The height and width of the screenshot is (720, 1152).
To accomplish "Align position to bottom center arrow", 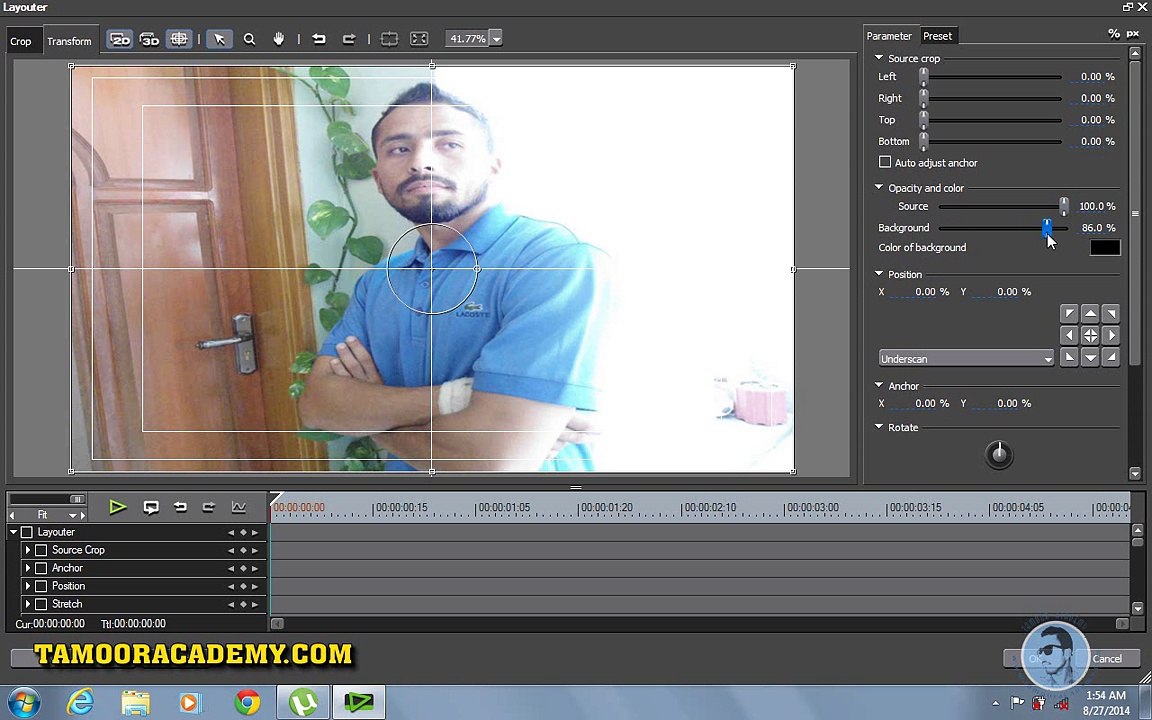I will (x=1090, y=358).
